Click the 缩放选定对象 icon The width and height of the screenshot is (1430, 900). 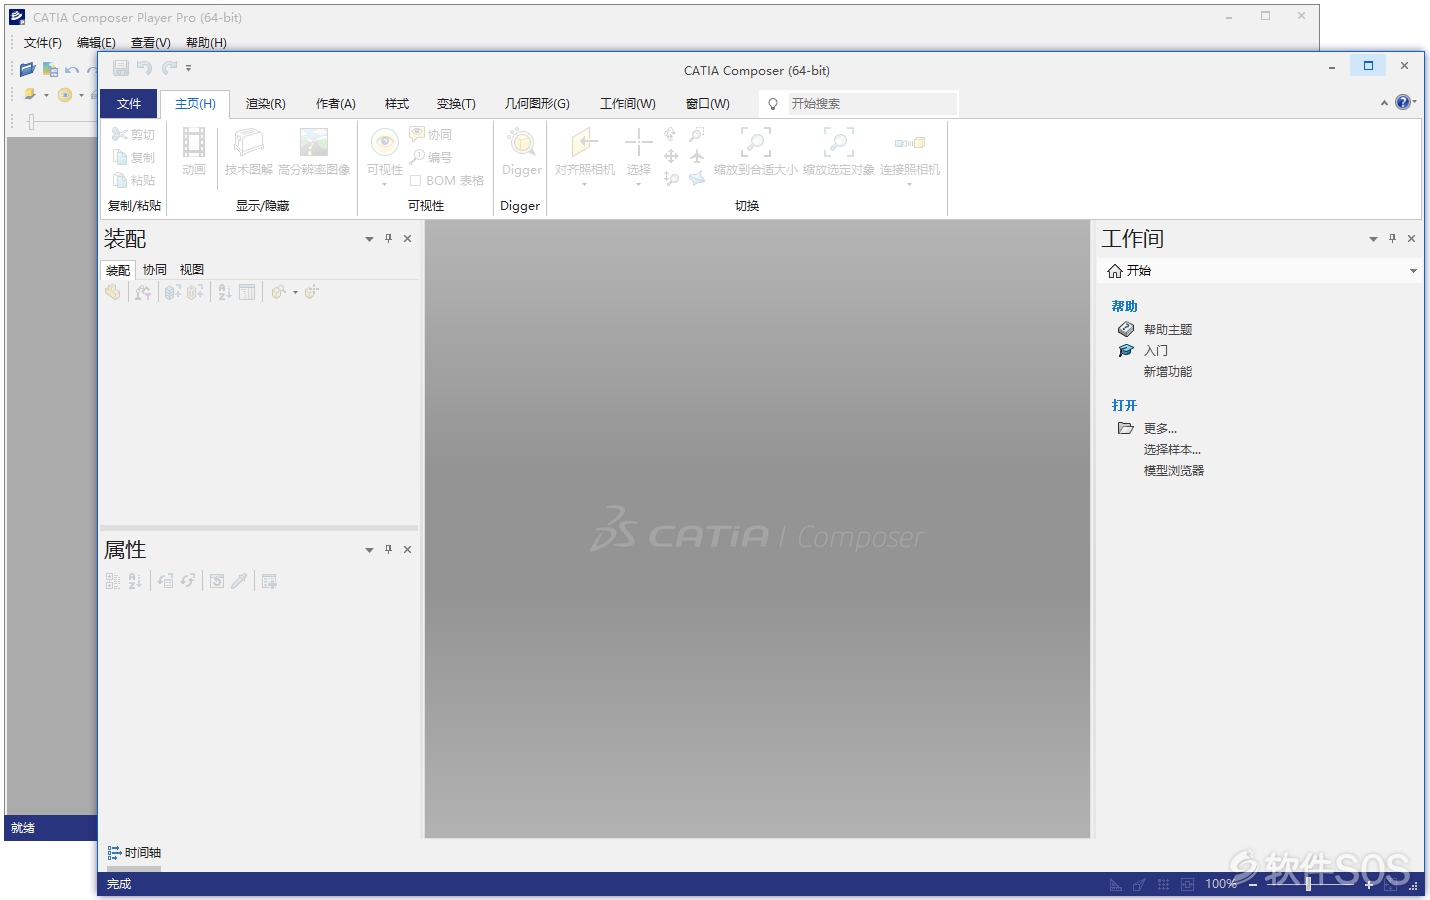838,142
